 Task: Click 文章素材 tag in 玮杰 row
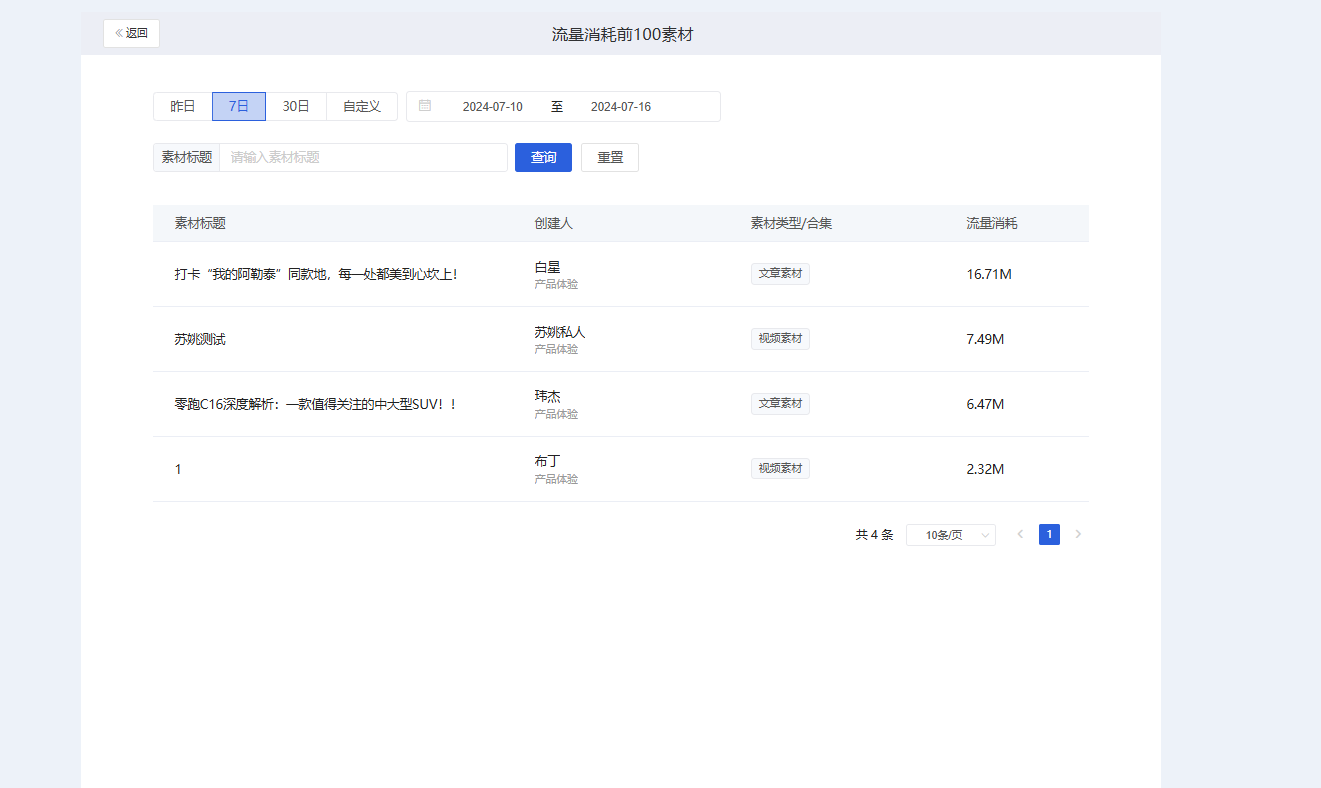pos(780,404)
